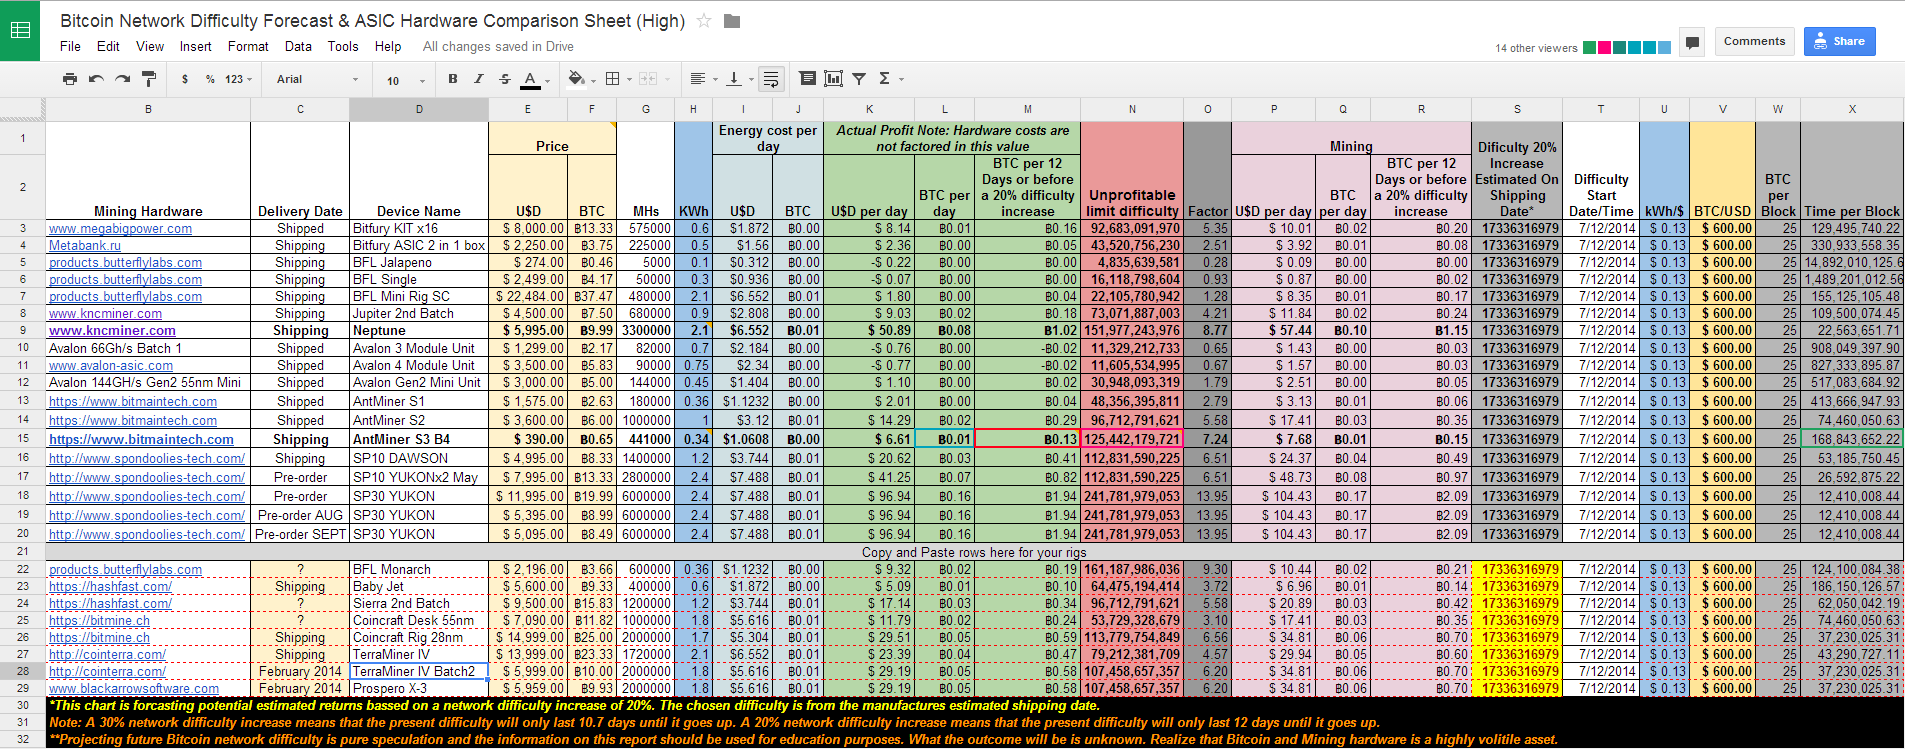Select 'Copy and Paste rows here' row

point(974,552)
